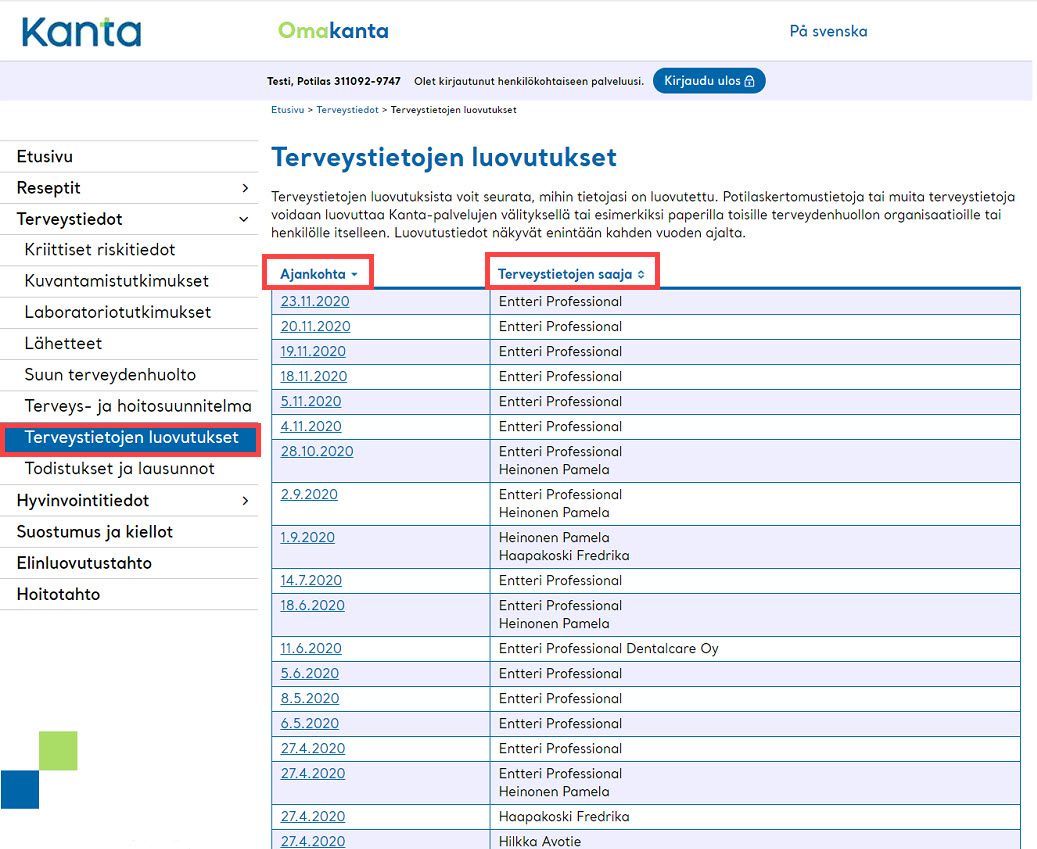Click the 'Terveystietojen luovutukset' page heading
Screen dimensions: 1037x849
coord(444,157)
